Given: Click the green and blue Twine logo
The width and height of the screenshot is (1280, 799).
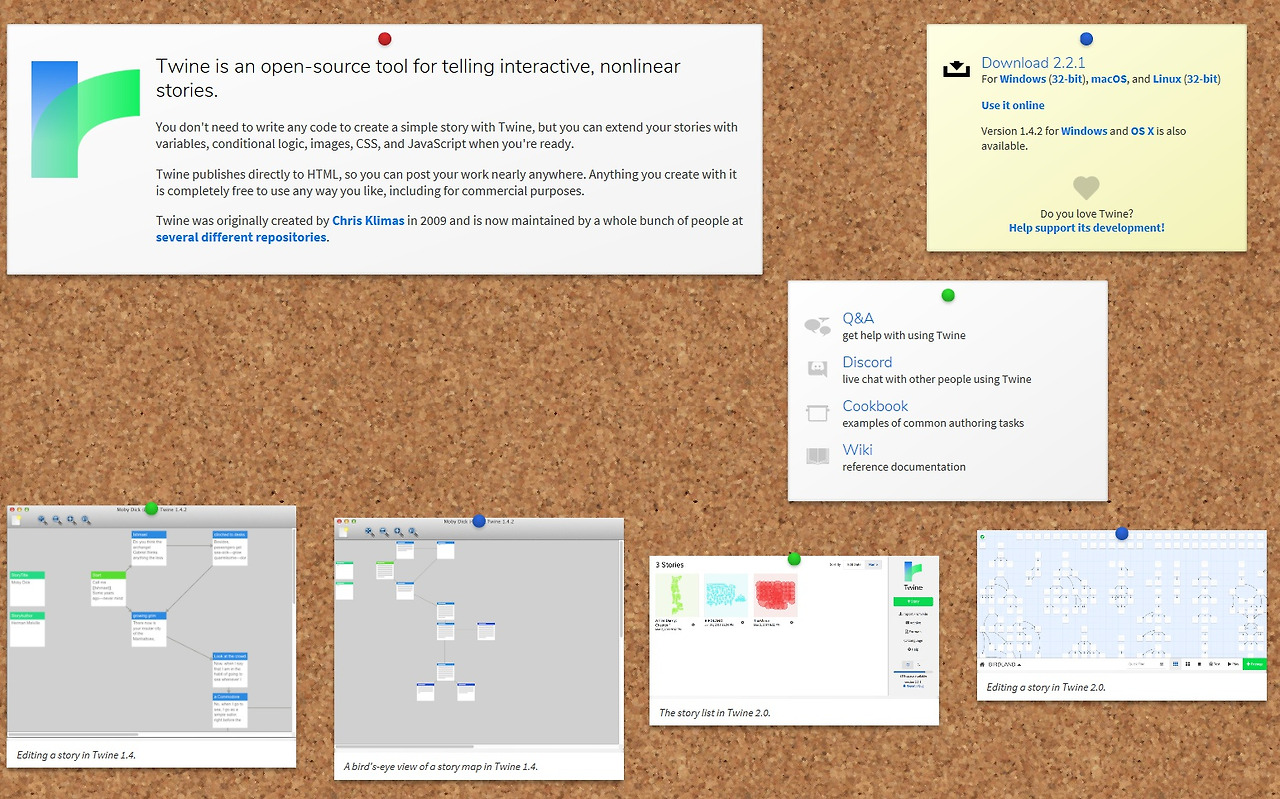Looking at the screenshot, I should click(86, 120).
